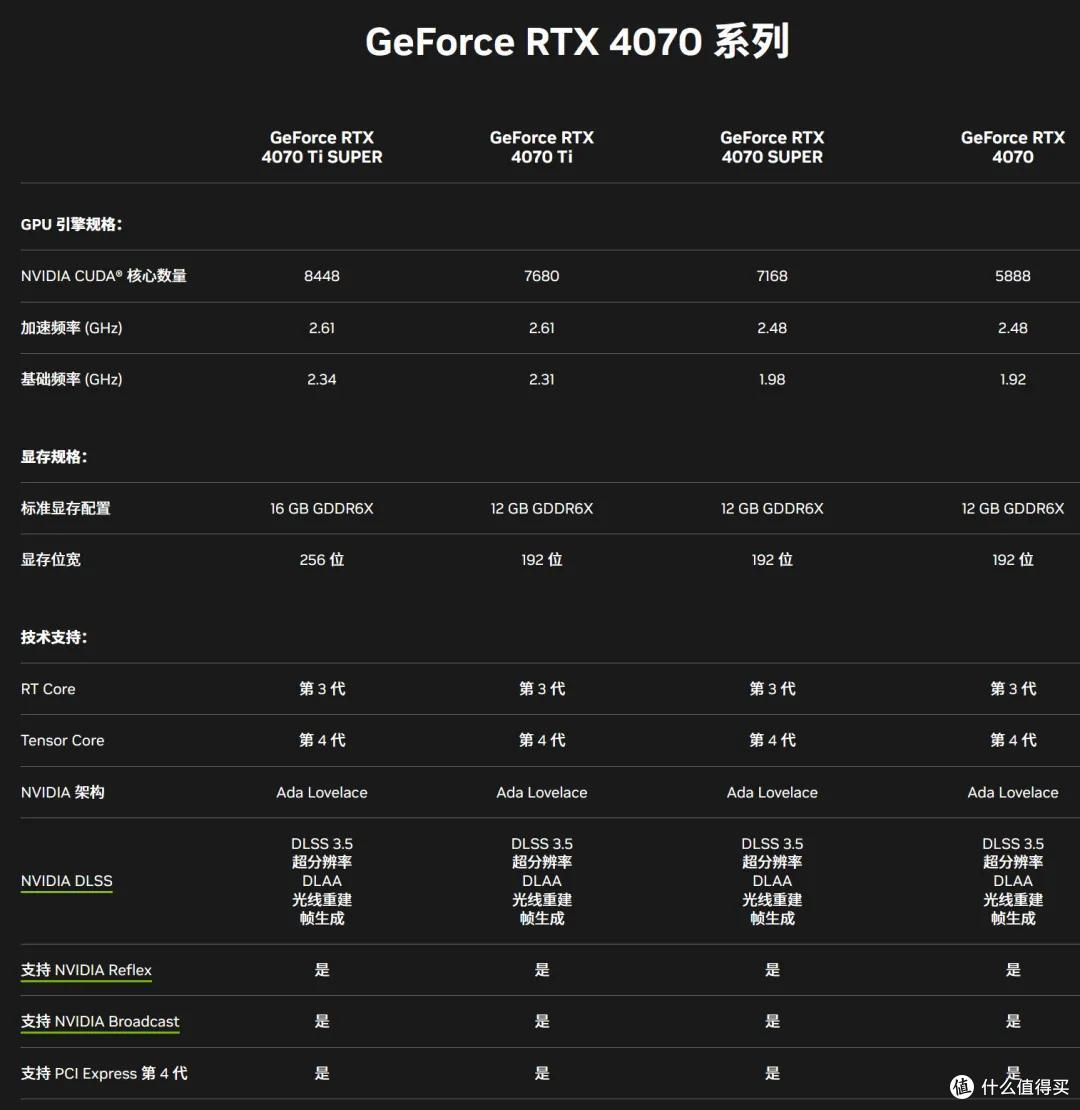Image resolution: width=1080 pixels, height=1110 pixels.
Task: Click the 显存规格 section heading
Action: point(54,457)
